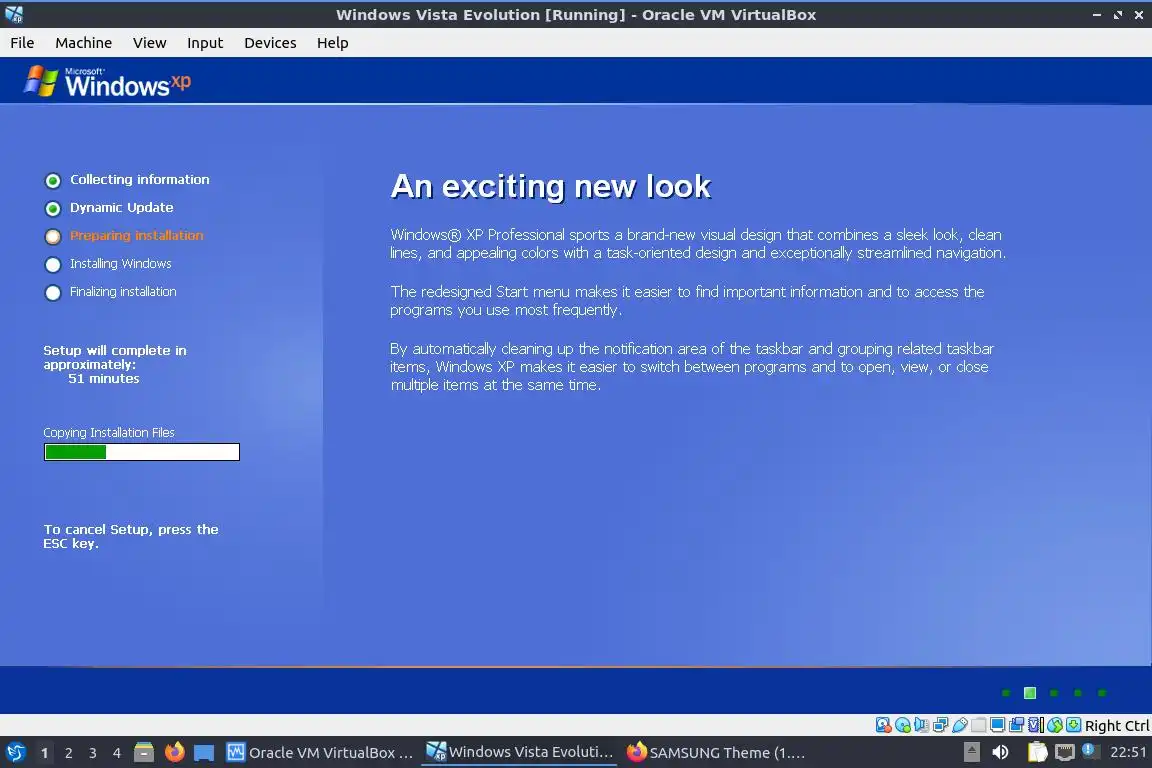Image resolution: width=1152 pixels, height=768 pixels.
Task: Open the Lubuntu start menu bird icon
Action: point(15,752)
